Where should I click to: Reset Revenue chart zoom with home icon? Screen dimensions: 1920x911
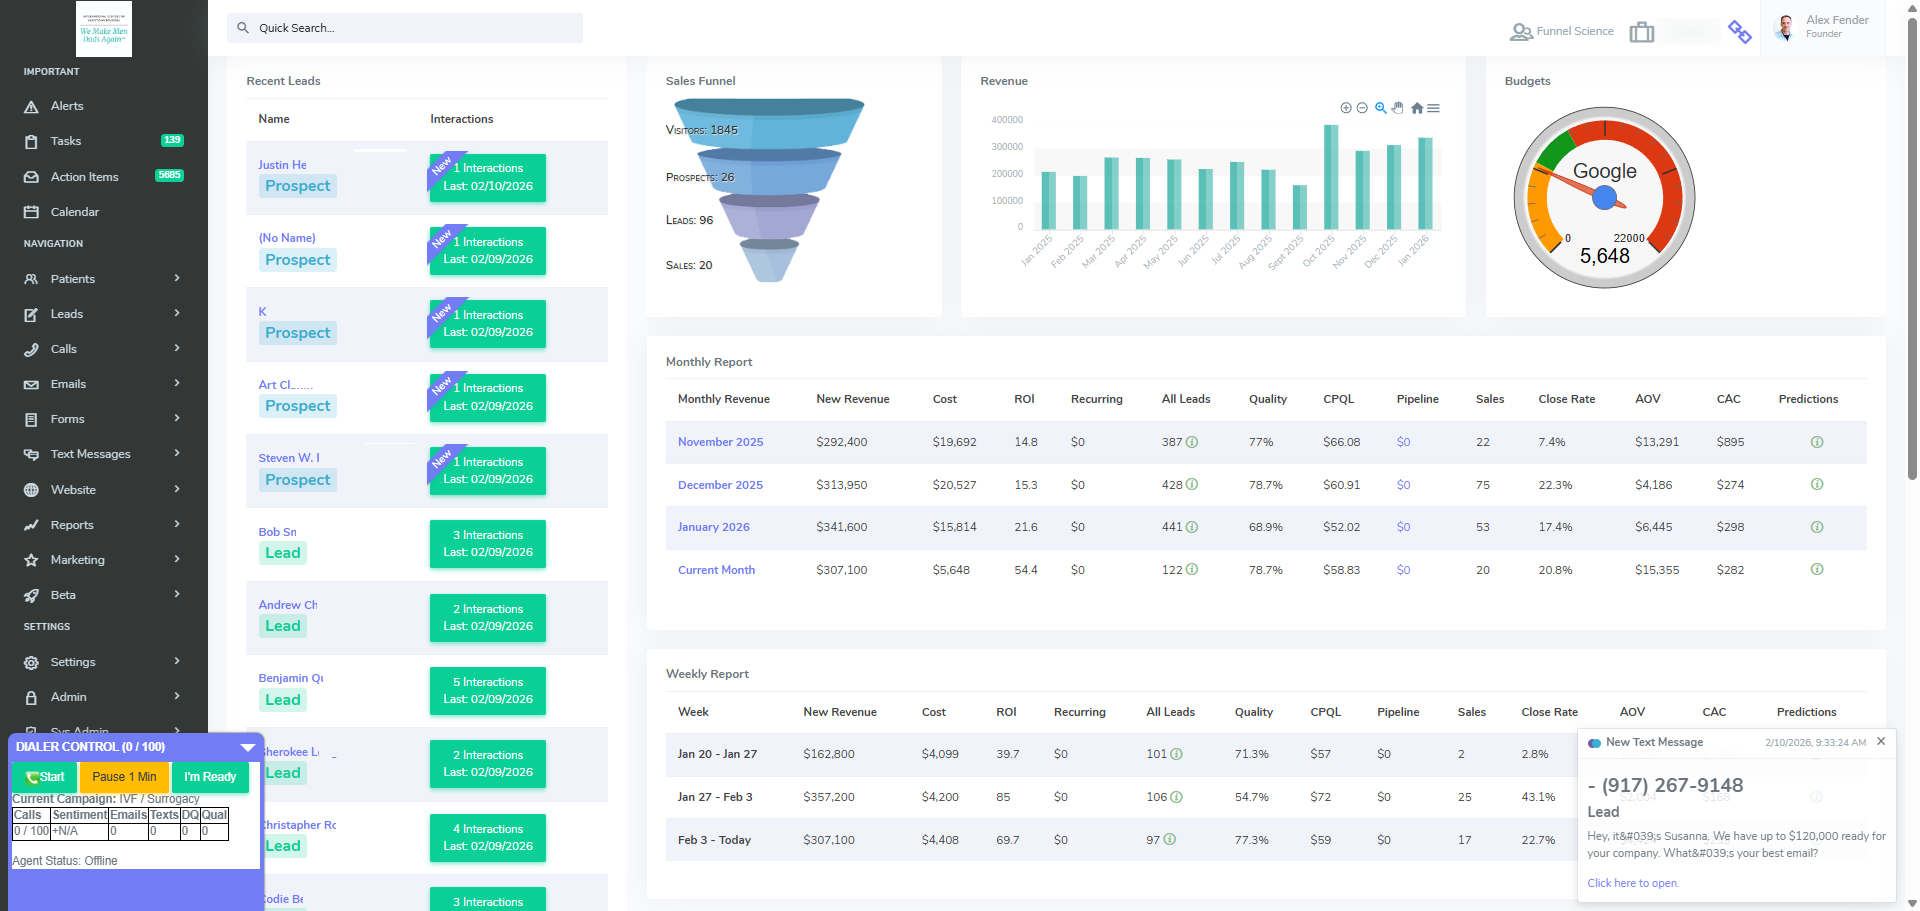(x=1417, y=108)
